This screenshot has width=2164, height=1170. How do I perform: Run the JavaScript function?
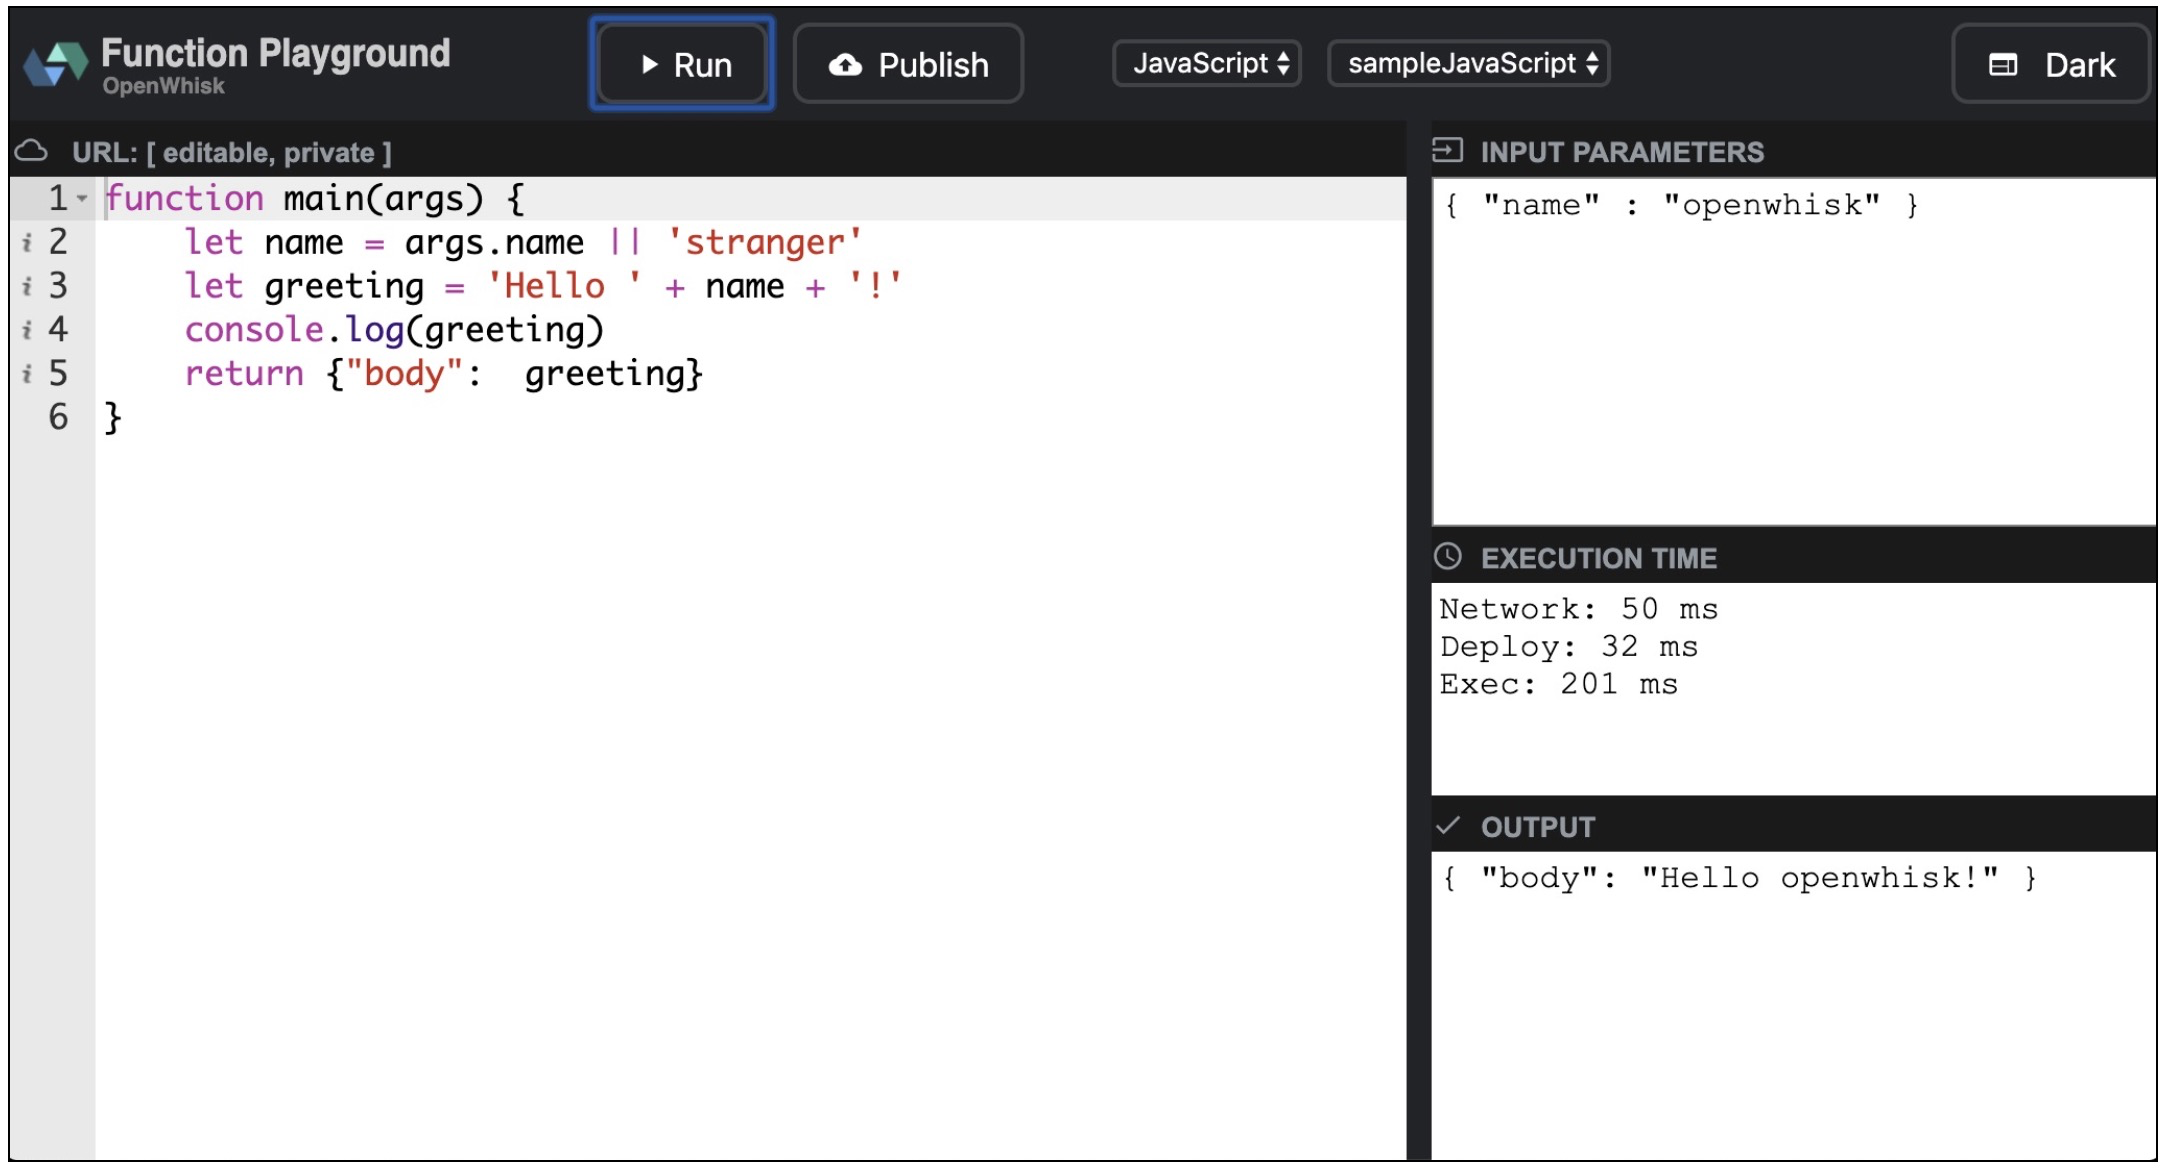(681, 64)
